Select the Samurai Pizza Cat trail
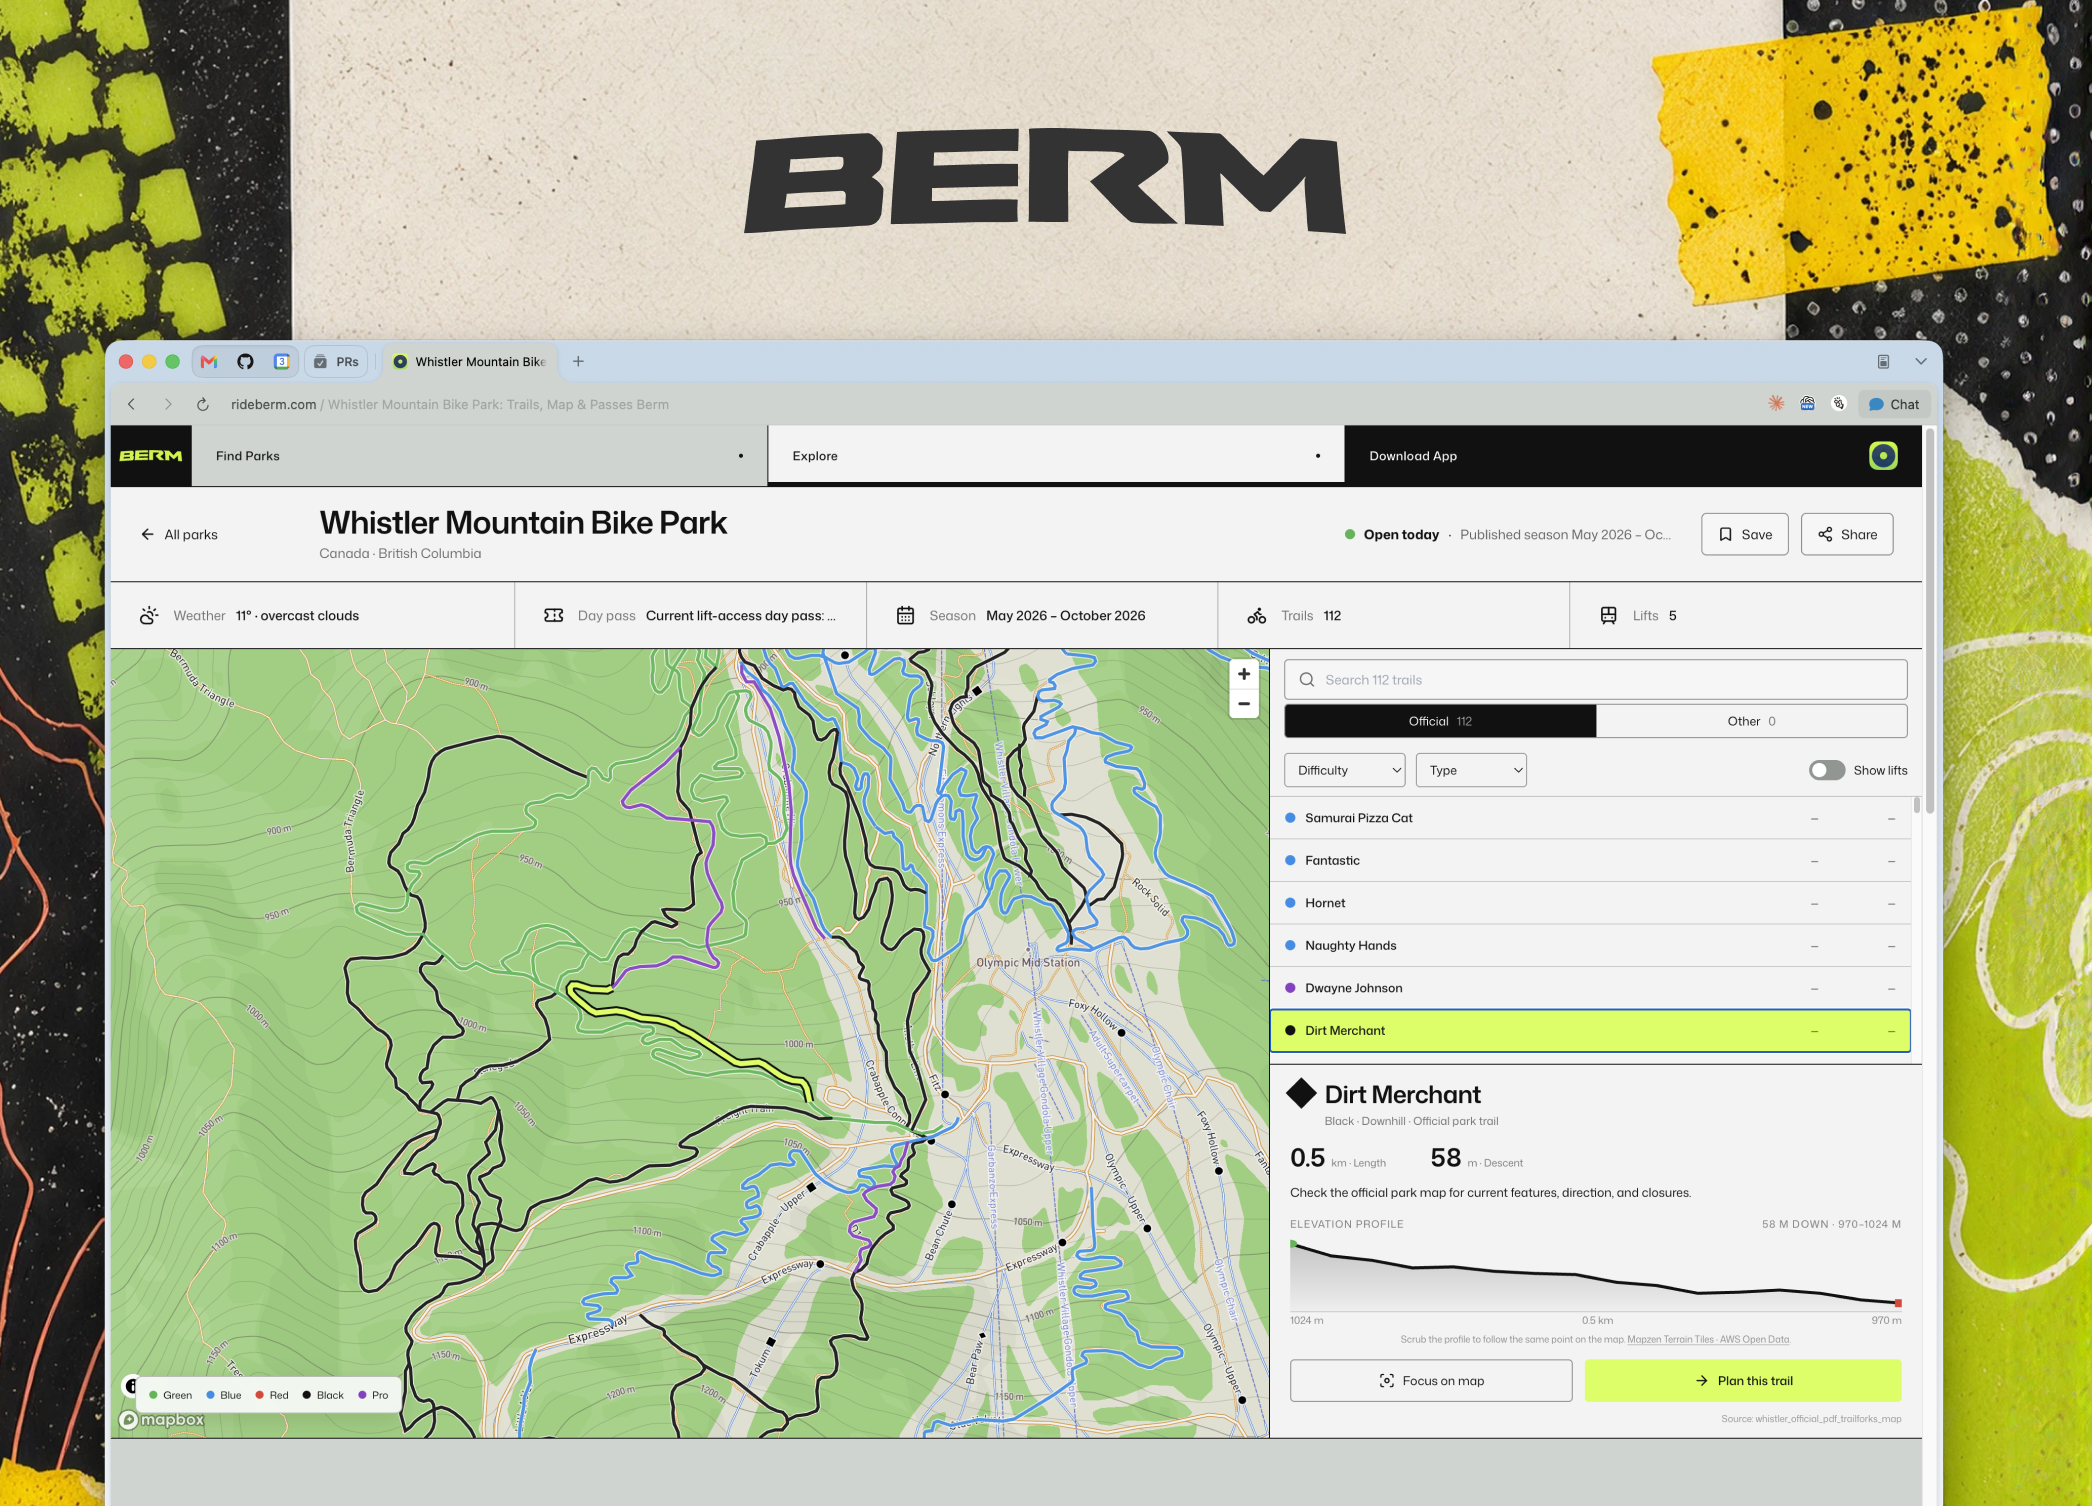 pos(1590,818)
